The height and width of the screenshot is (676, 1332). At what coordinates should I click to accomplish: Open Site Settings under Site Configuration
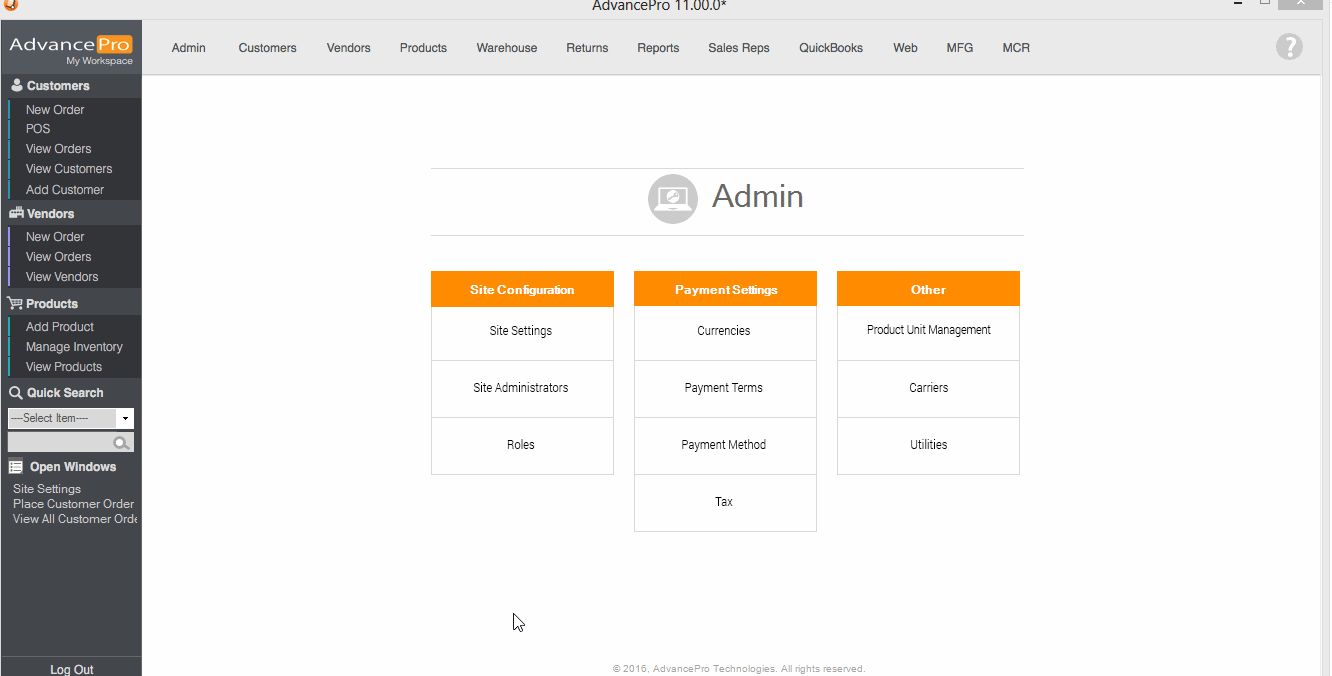click(521, 331)
